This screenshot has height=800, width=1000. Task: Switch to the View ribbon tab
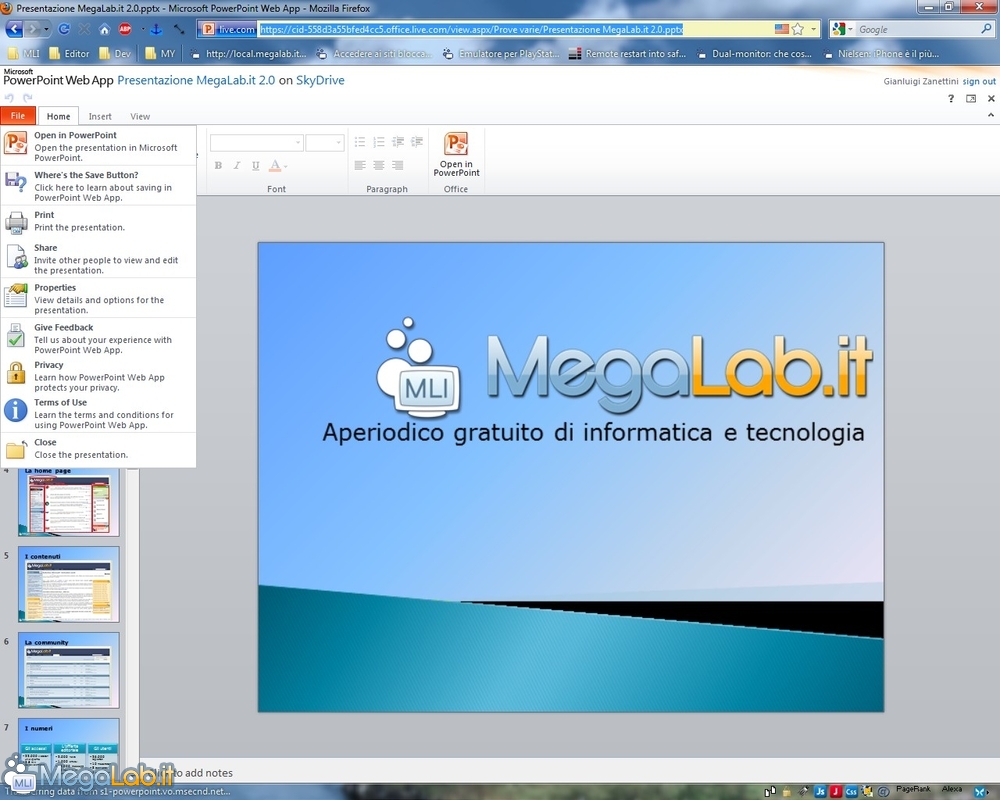pyautogui.click(x=140, y=116)
